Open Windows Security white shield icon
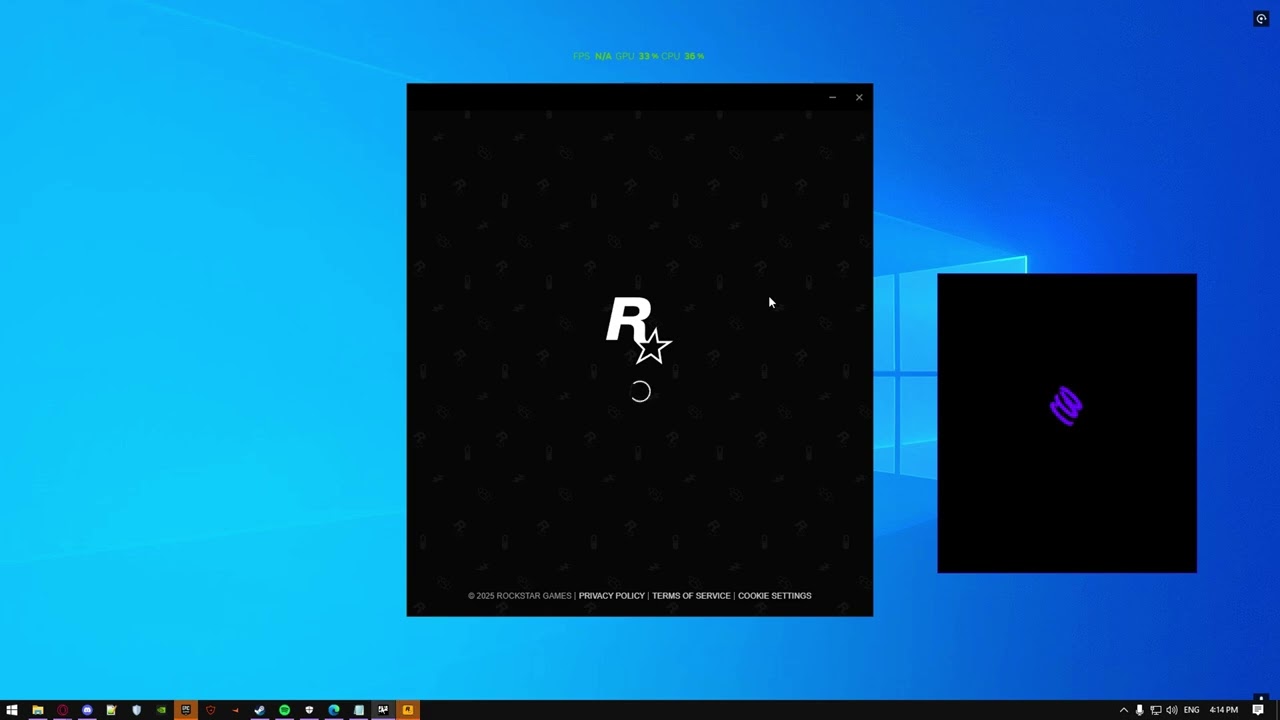This screenshot has width=1280, height=720. pyautogui.click(x=309, y=710)
